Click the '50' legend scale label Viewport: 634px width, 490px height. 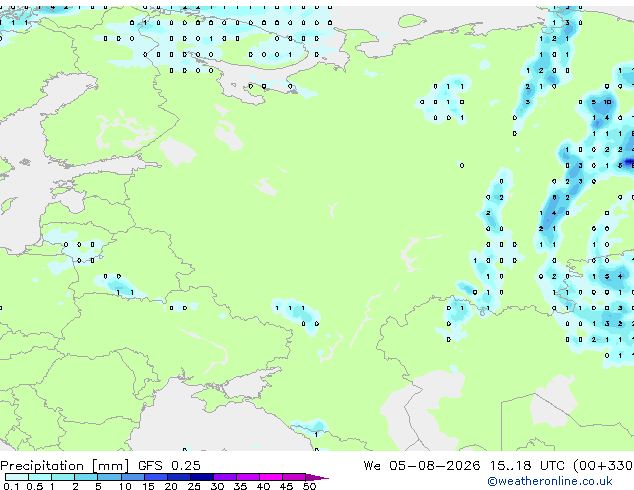310,486
